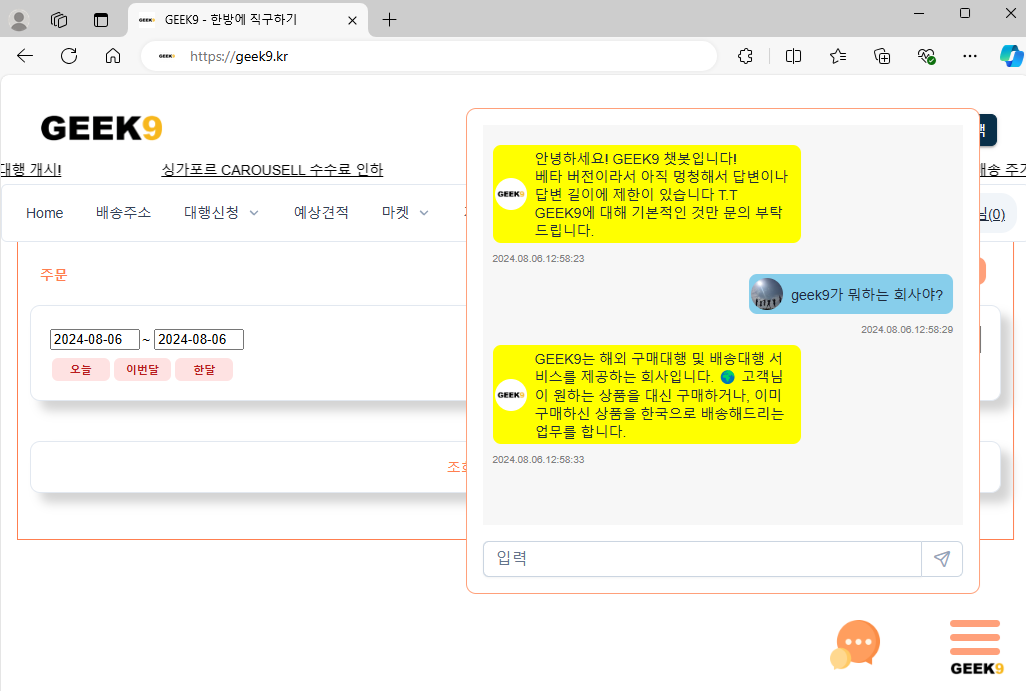
Task: Toggle the orange chat bubble icon
Action: 855,644
